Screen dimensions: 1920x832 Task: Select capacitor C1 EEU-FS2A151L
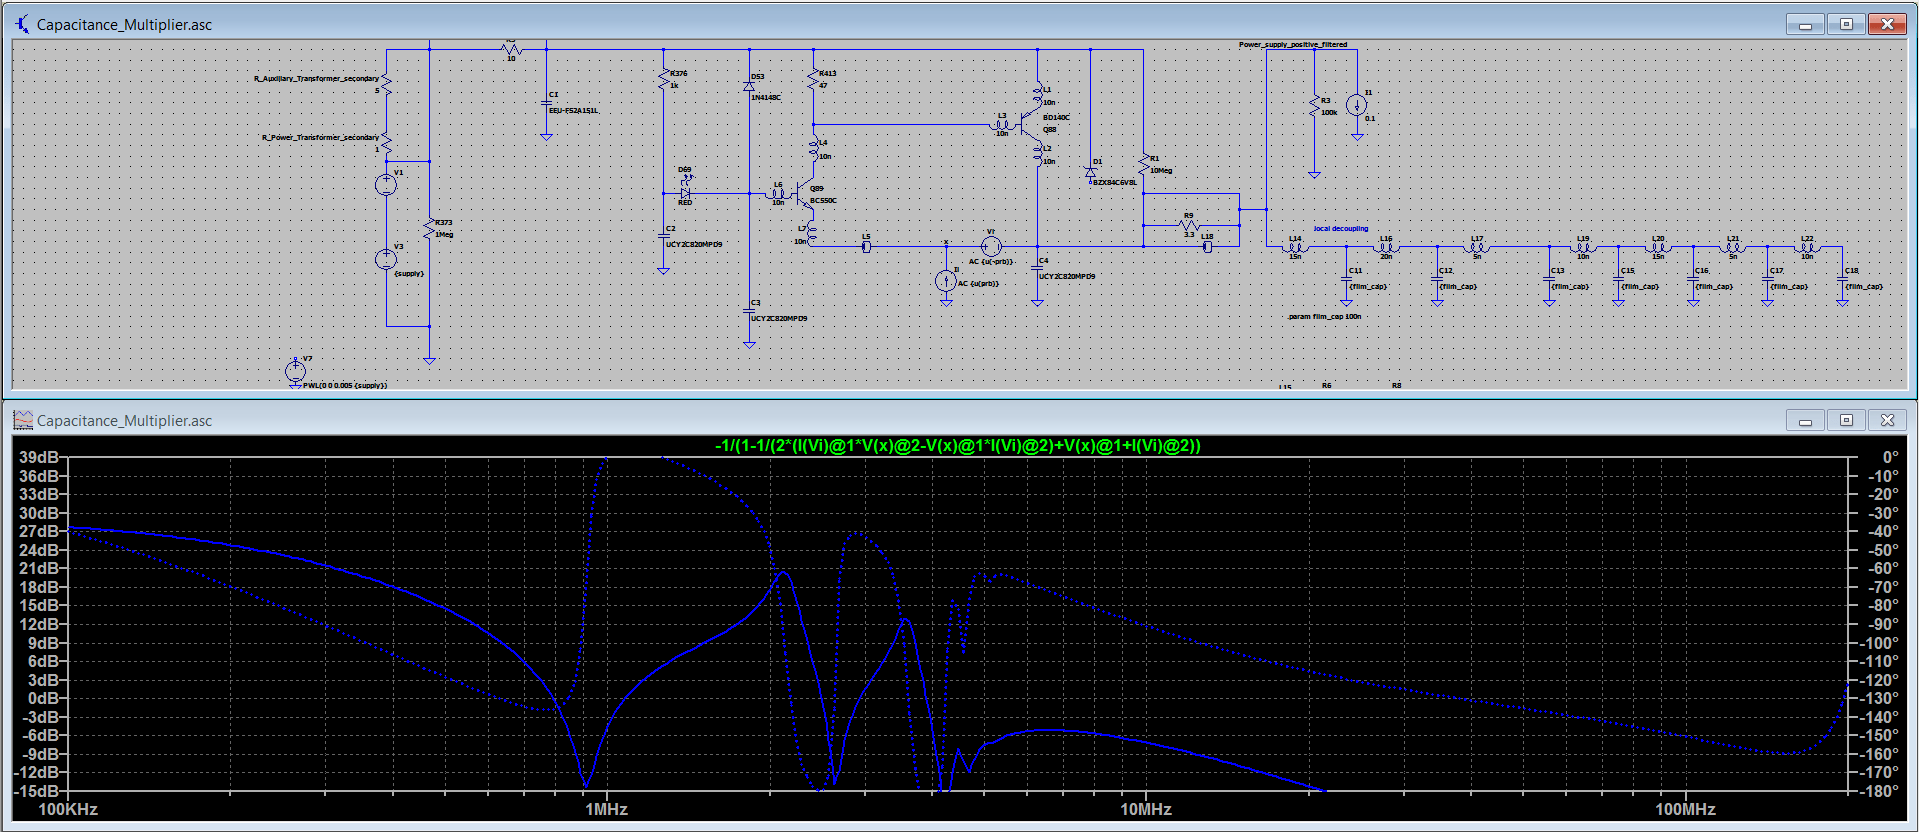click(x=546, y=103)
